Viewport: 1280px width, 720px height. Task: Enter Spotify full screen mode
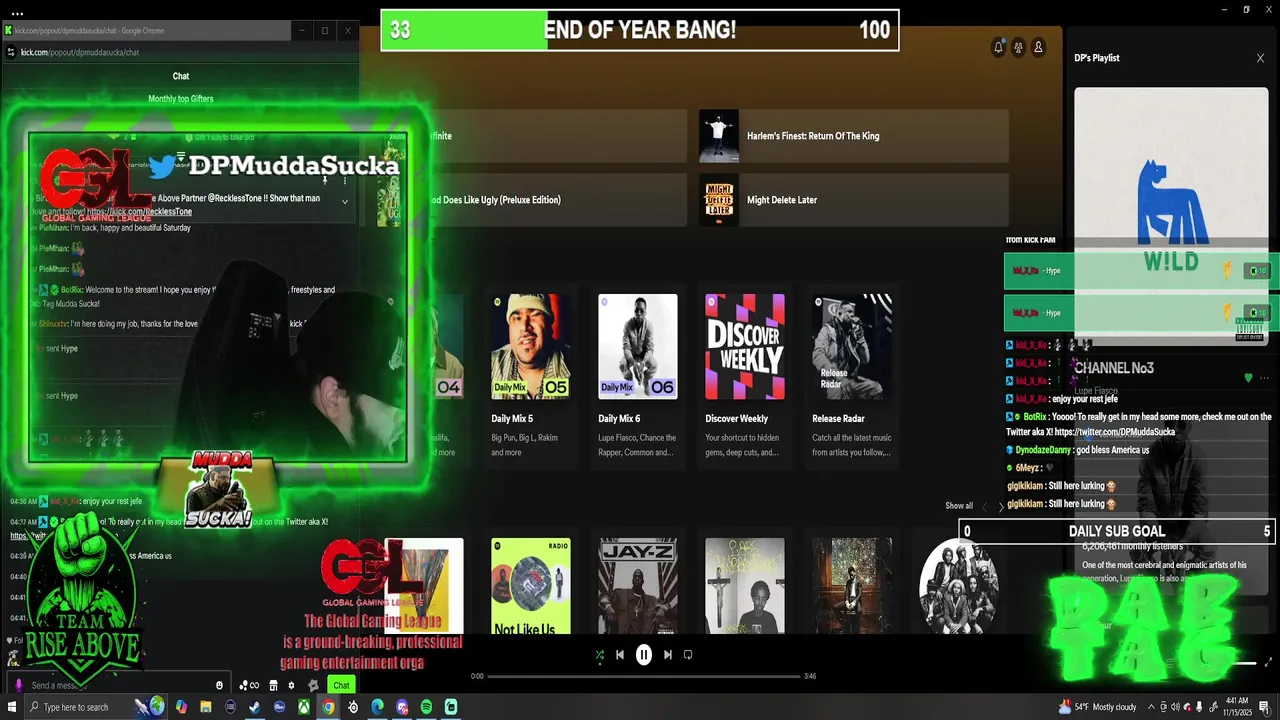pos(1270,662)
